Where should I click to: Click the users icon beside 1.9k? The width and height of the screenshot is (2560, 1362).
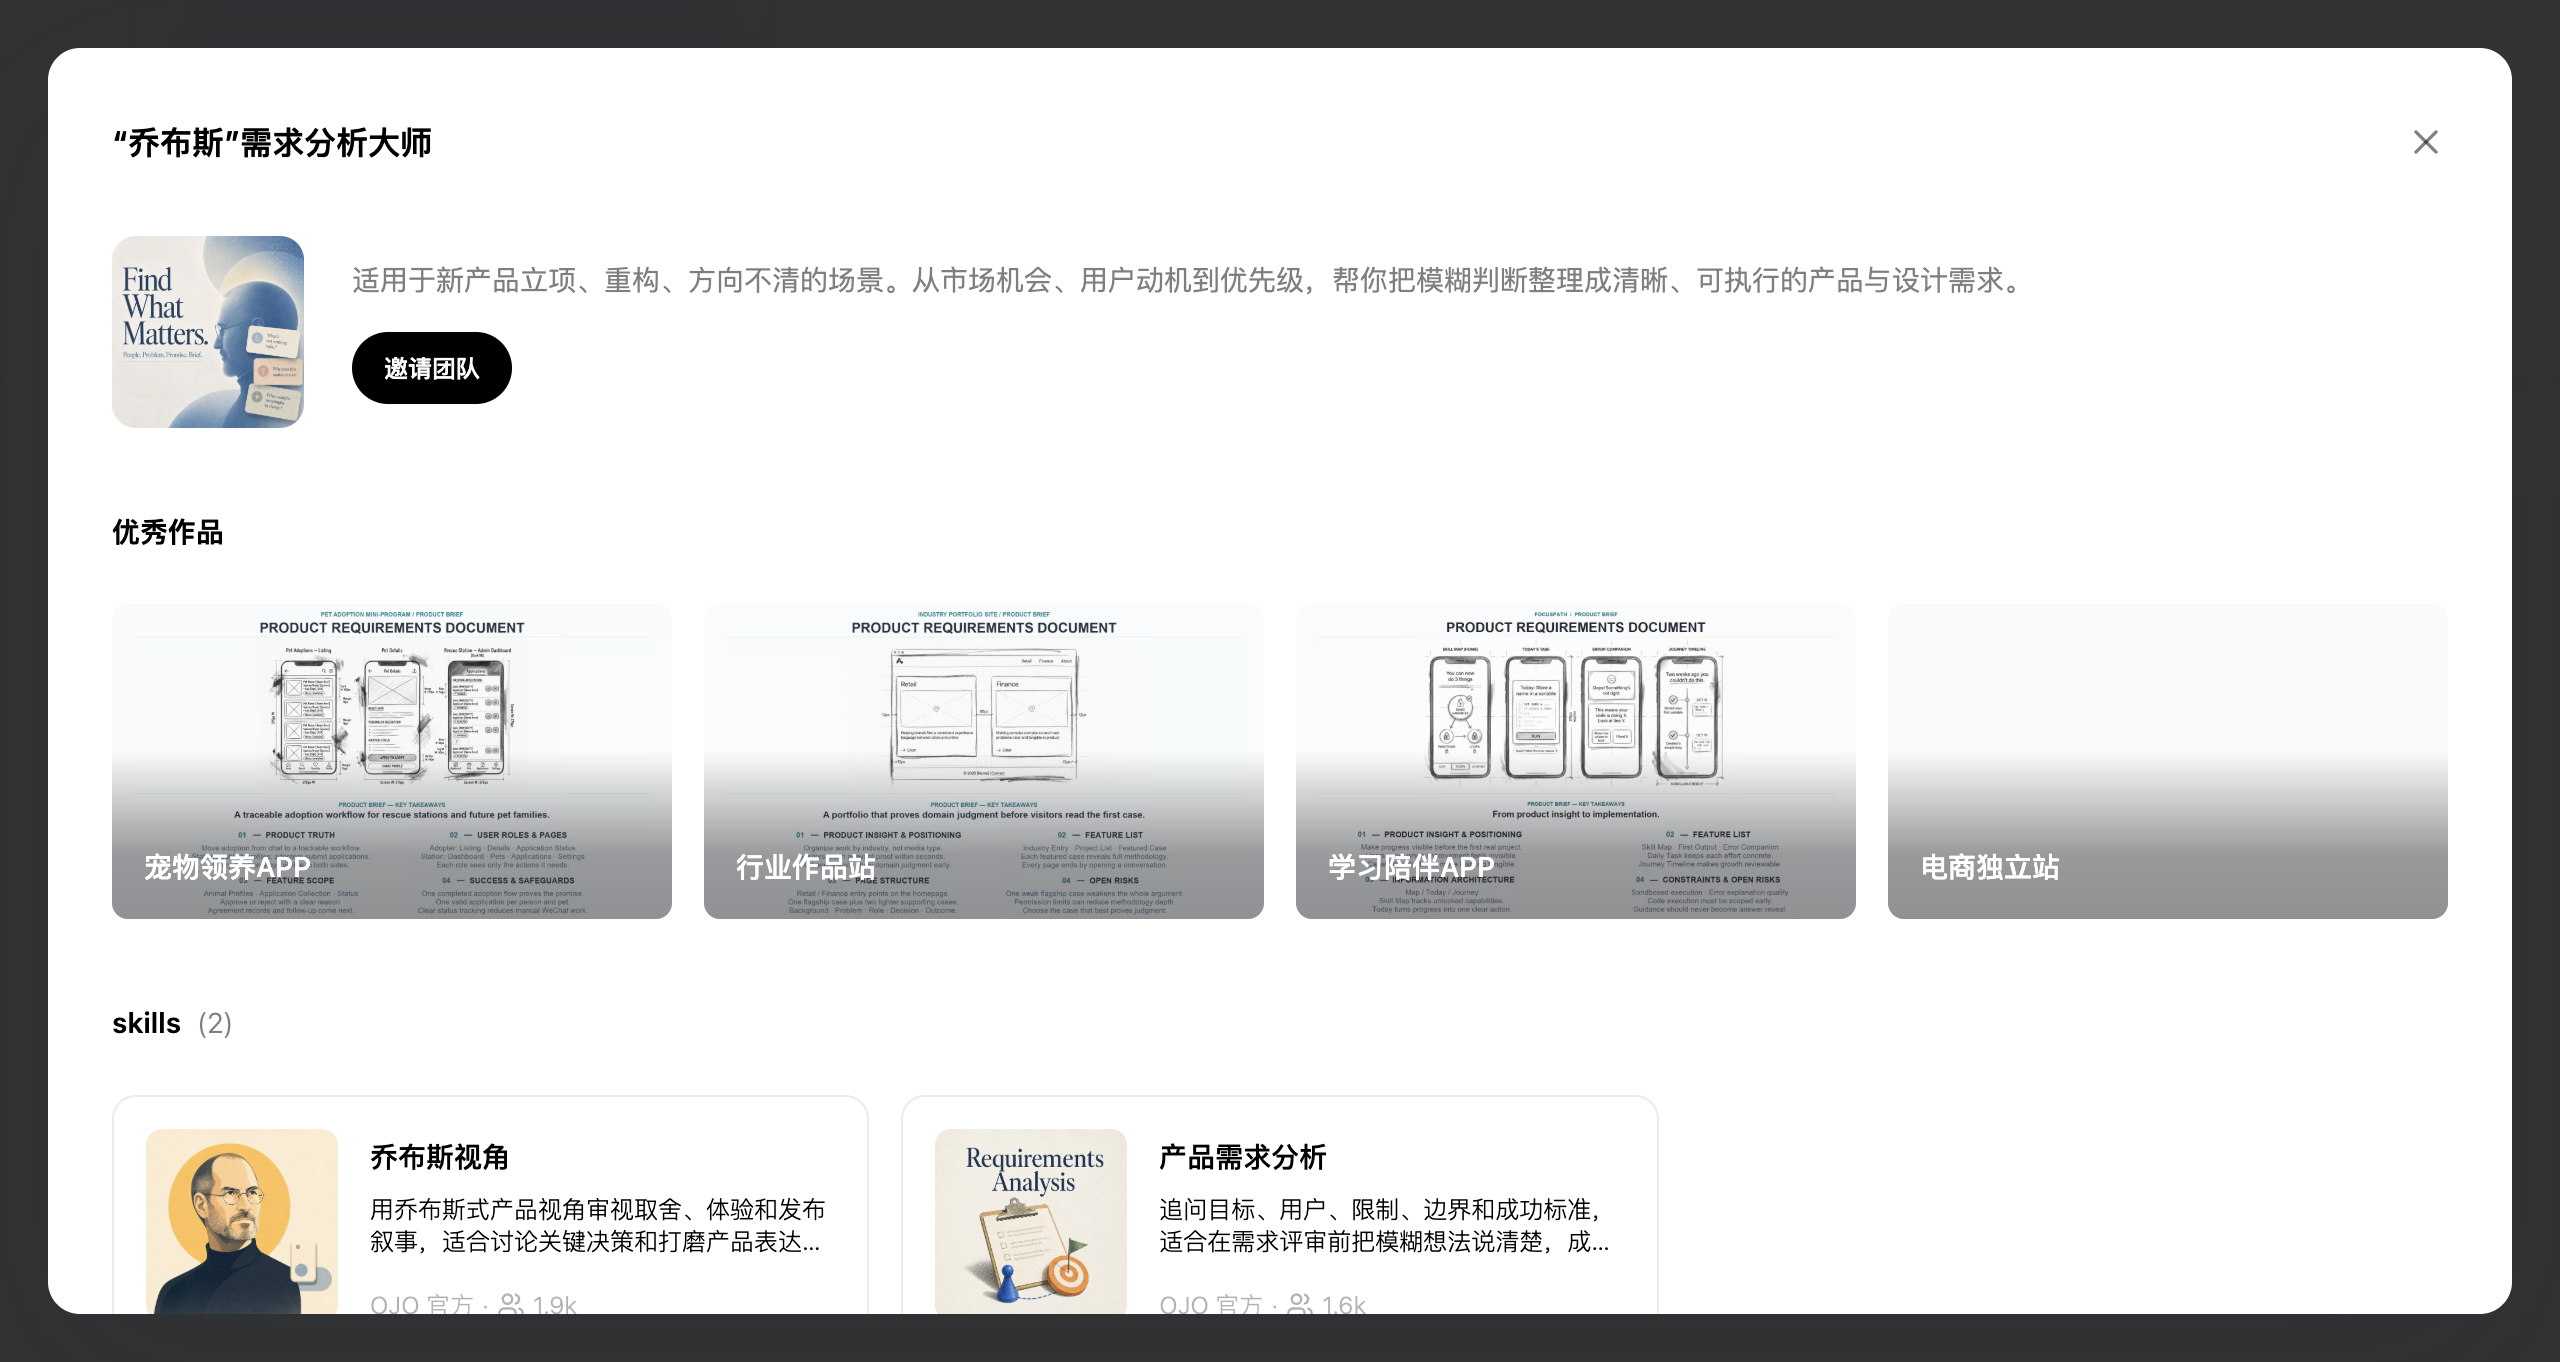coord(511,1304)
